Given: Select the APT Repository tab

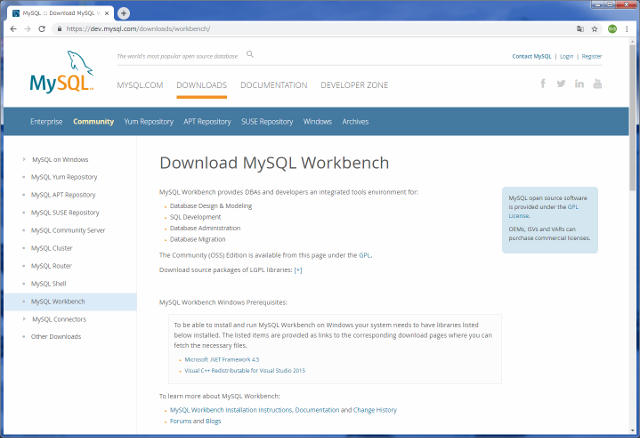Looking at the screenshot, I should point(207,121).
